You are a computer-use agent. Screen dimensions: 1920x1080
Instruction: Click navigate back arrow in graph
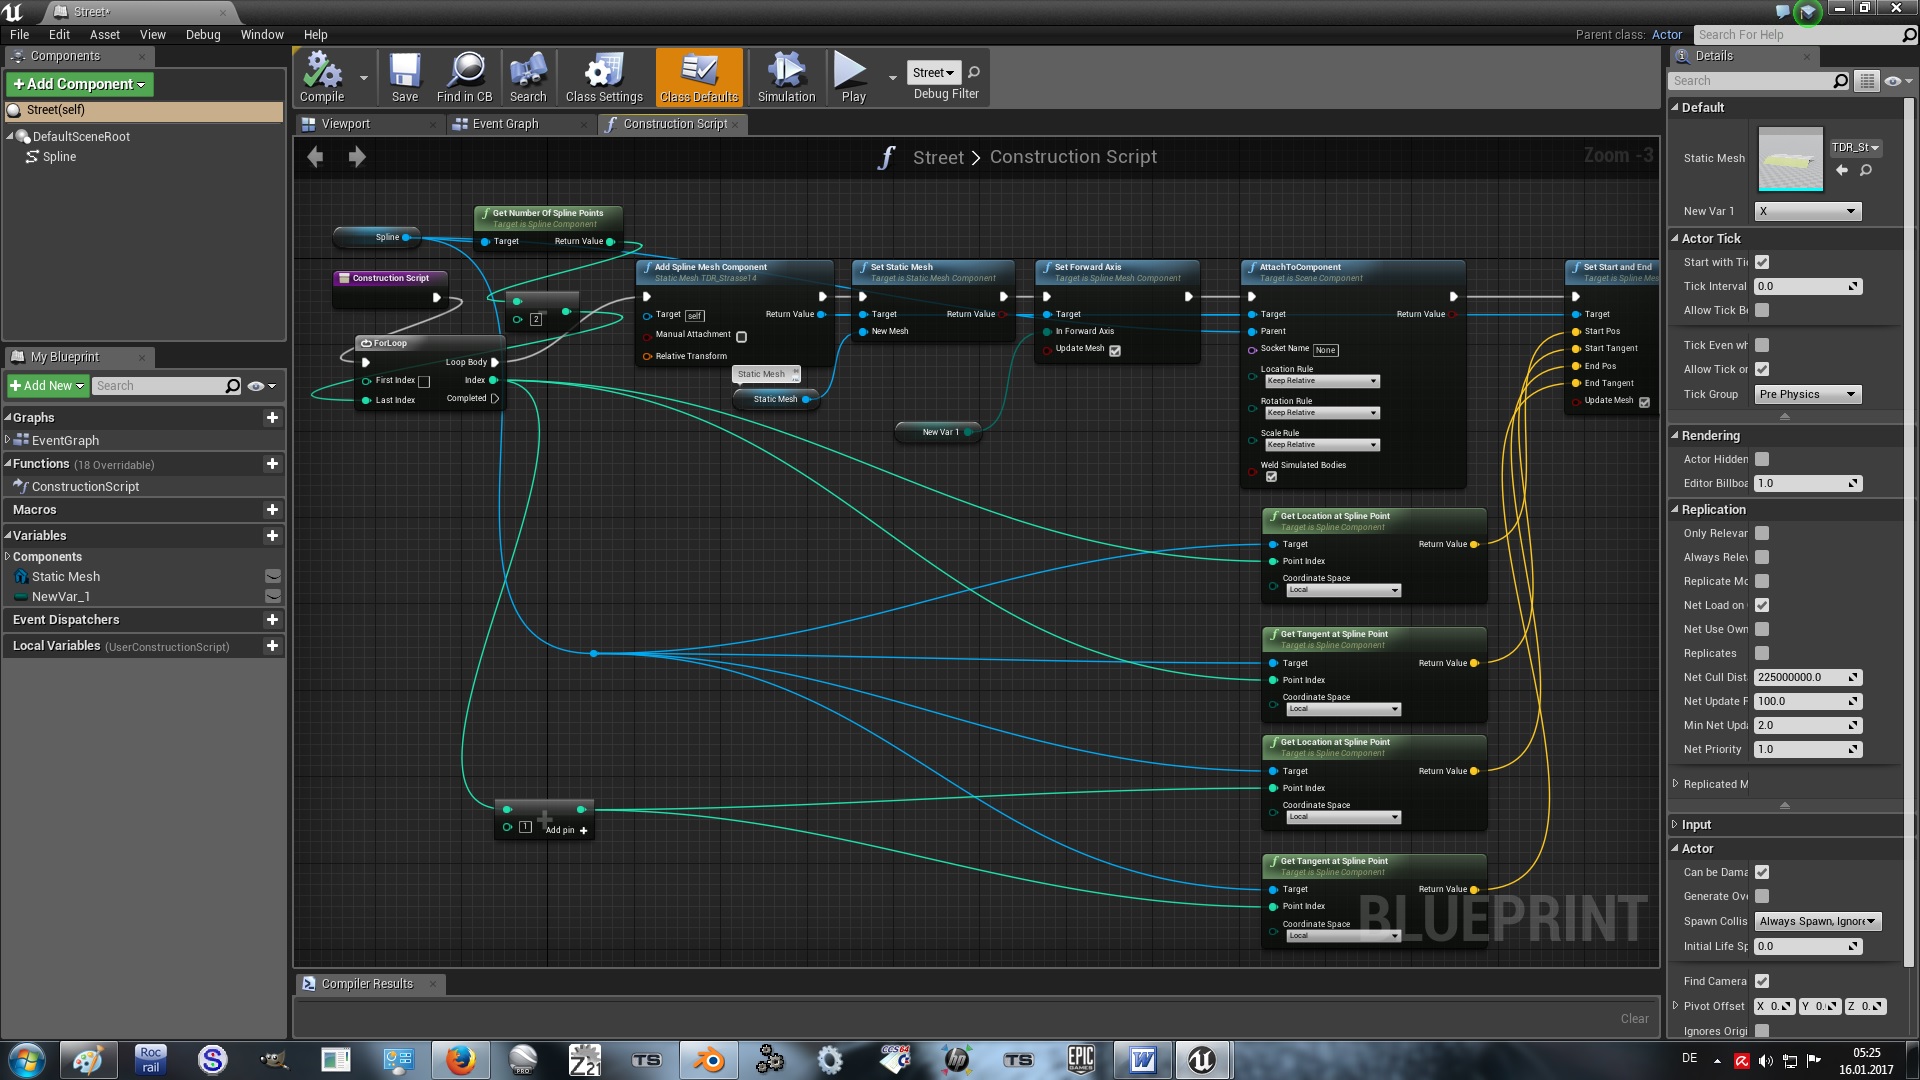[x=316, y=157]
